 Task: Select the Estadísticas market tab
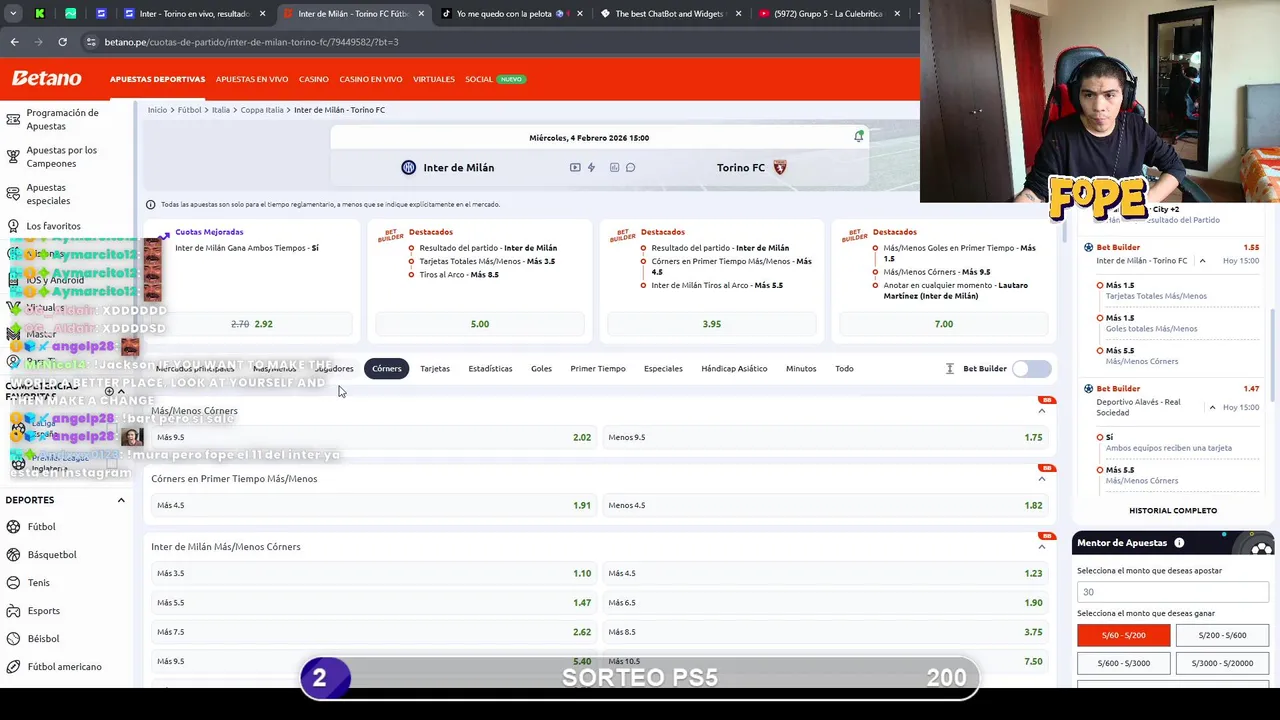[490, 369]
